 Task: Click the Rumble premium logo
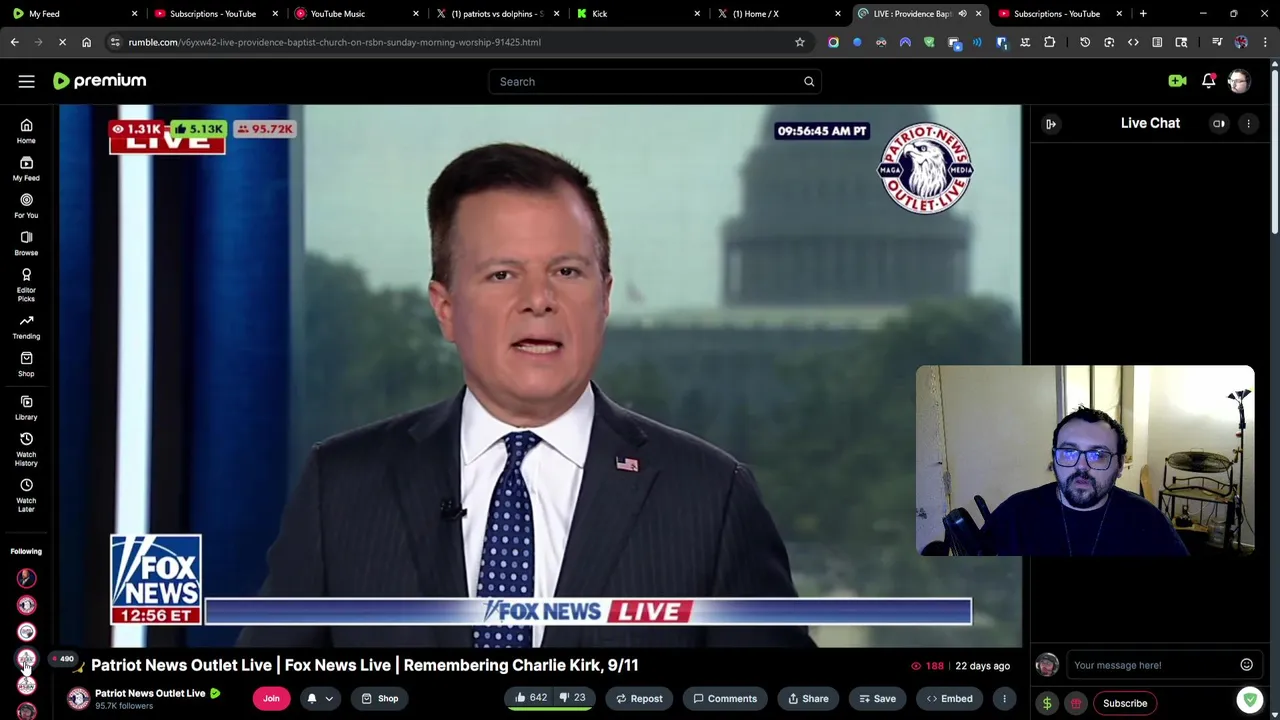(99, 81)
